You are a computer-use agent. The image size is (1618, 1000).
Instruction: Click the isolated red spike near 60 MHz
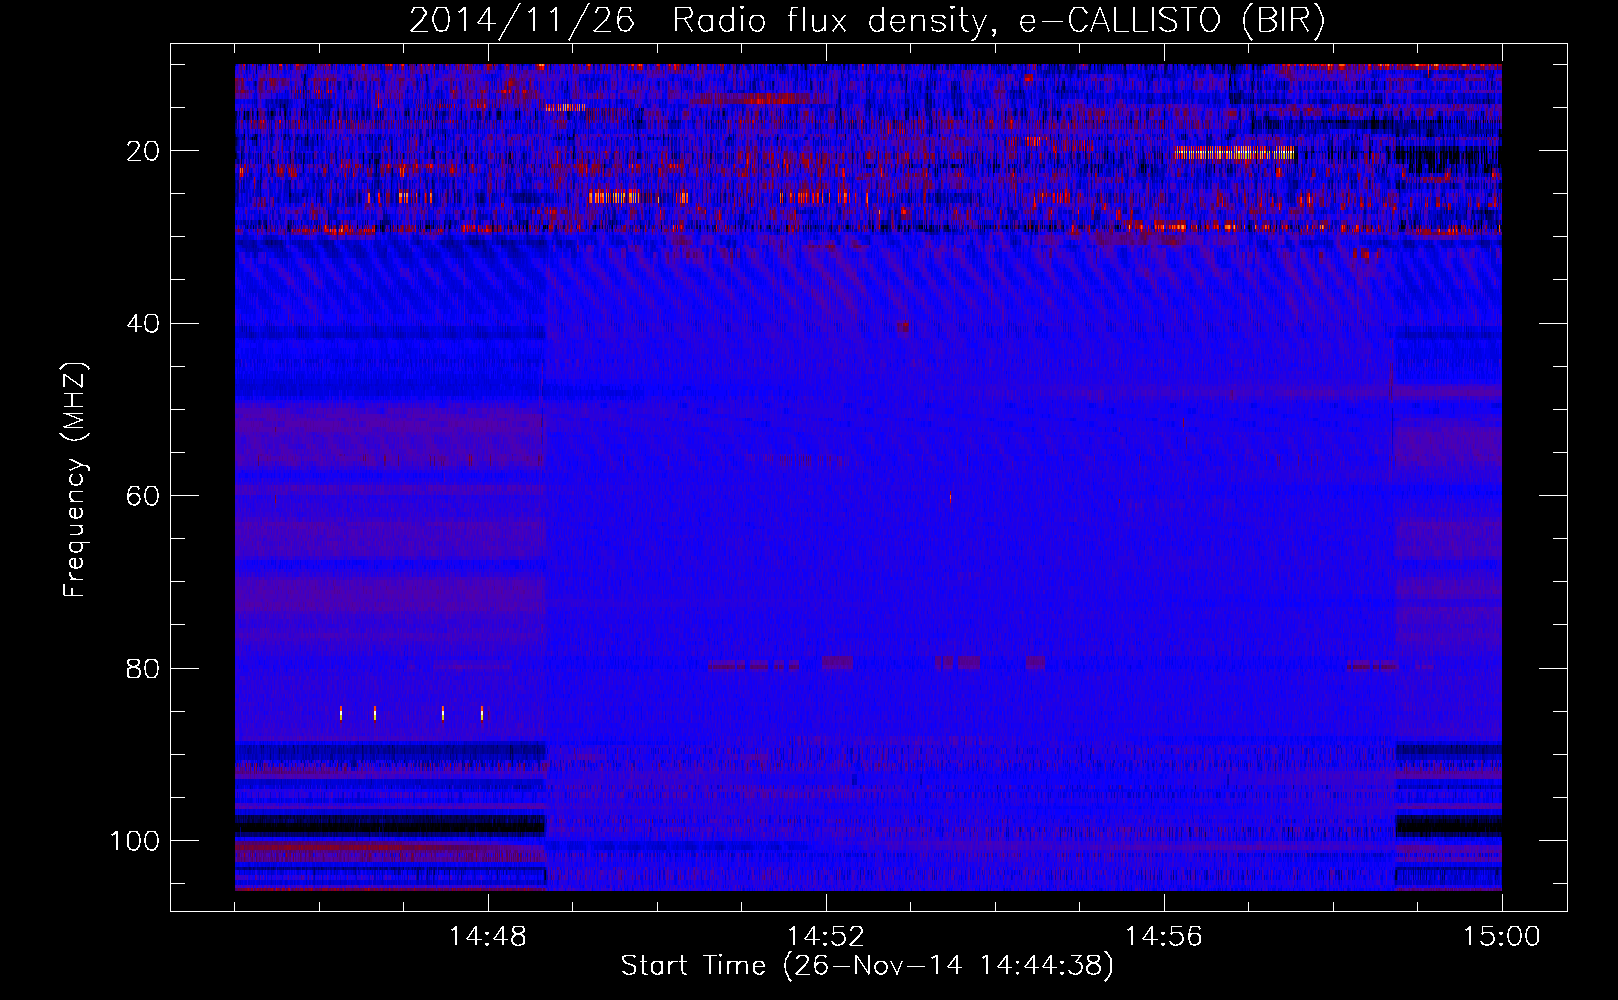[x=950, y=497]
